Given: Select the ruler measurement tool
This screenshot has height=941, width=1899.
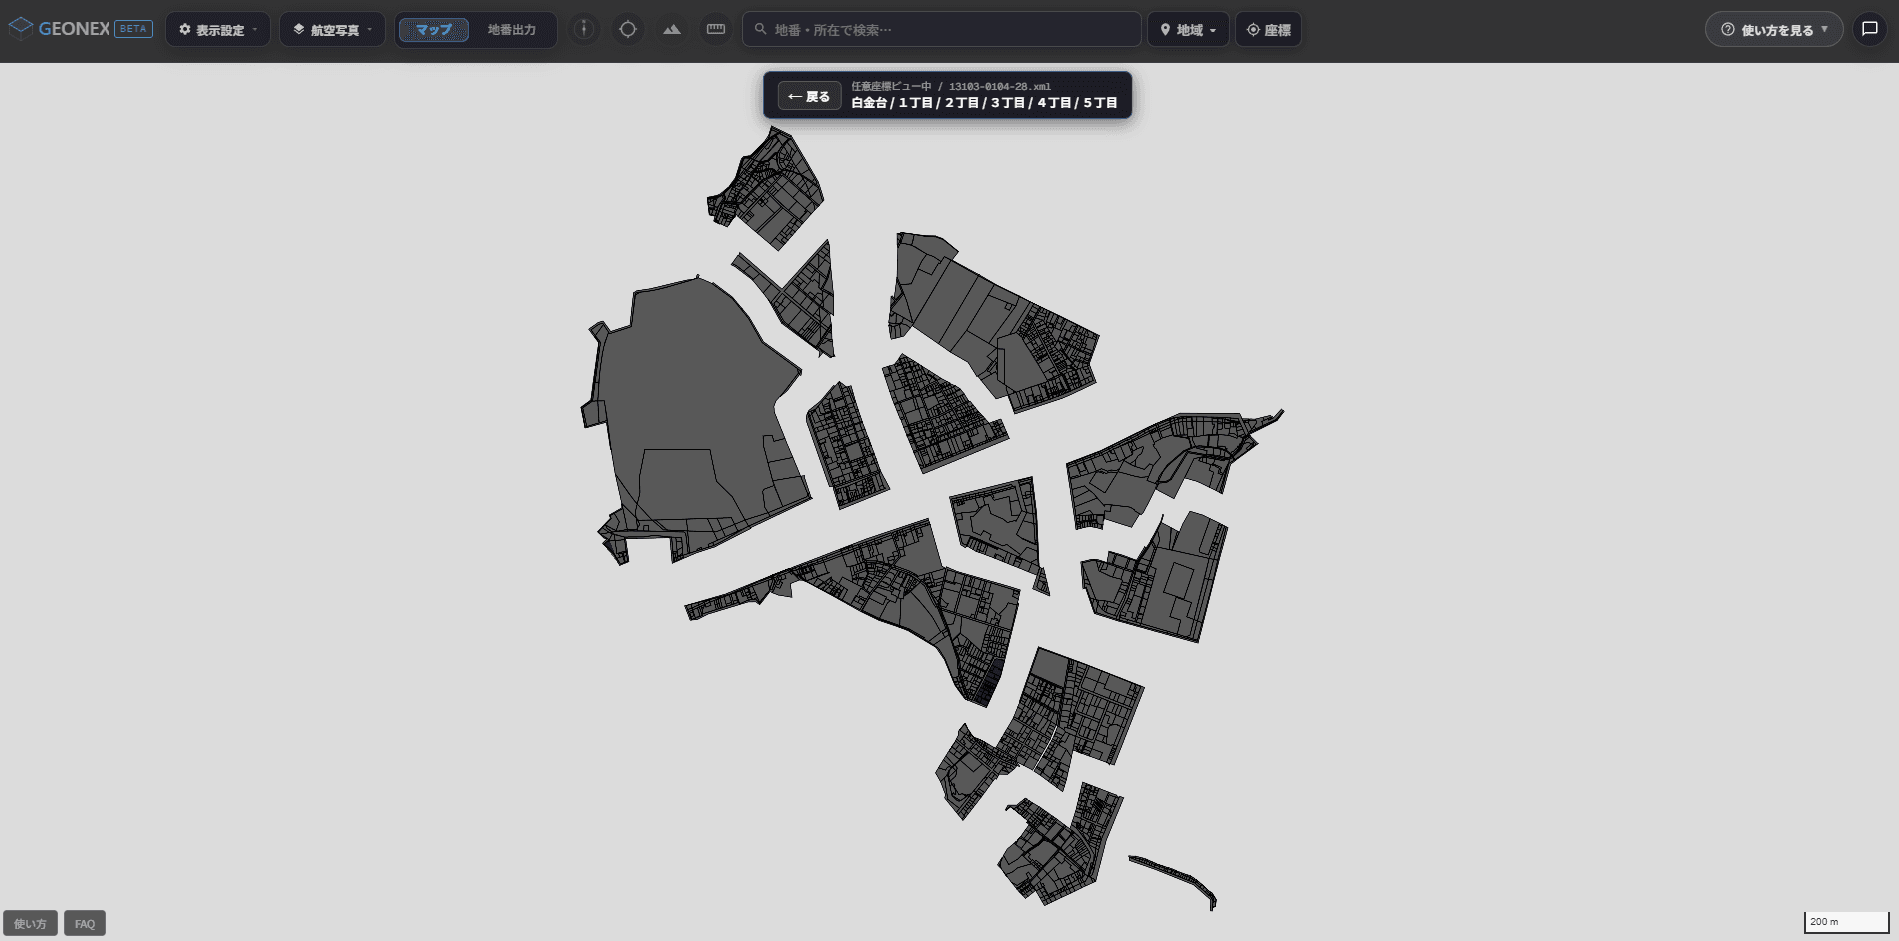Looking at the screenshot, I should click(716, 29).
